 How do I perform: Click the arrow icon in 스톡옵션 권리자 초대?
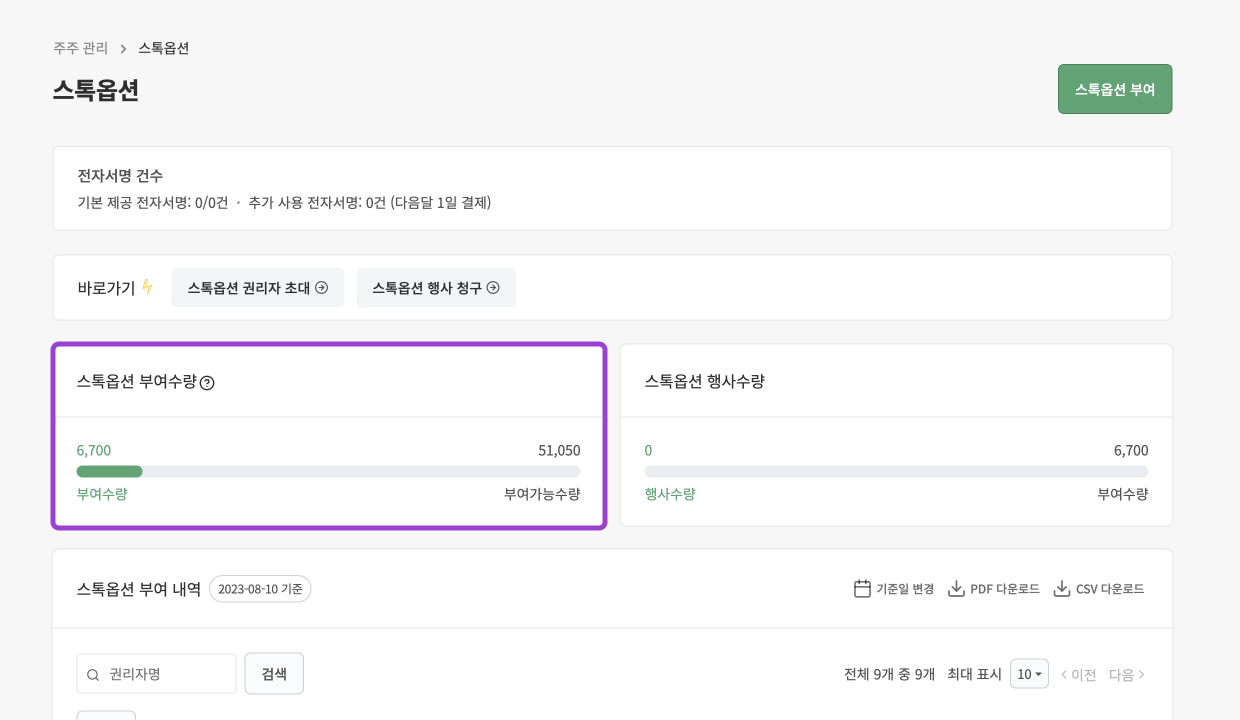coord(321,287)
